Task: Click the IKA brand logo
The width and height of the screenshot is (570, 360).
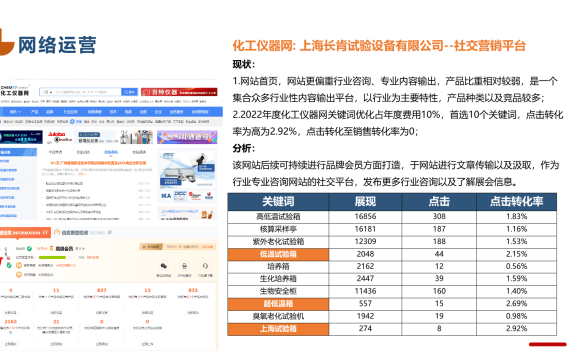Action: click(166, 196)
